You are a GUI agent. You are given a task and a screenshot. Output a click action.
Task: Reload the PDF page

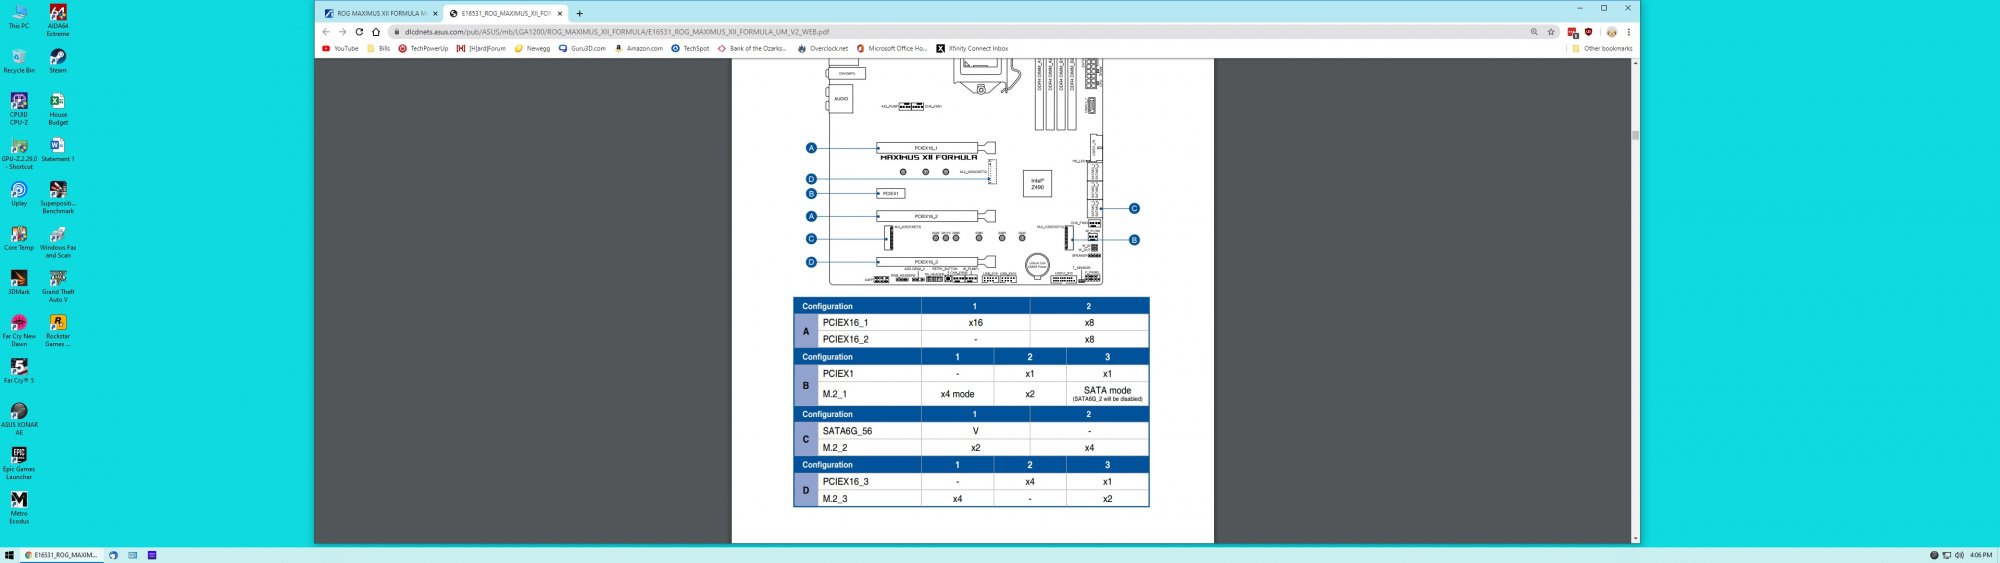pyautogui.click(x=359, y=32)
